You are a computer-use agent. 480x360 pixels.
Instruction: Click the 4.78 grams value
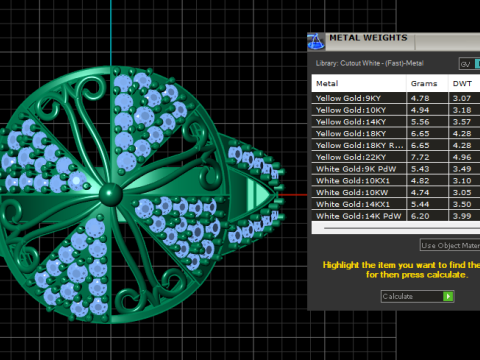pyautogui.click(x=420, y=98)
